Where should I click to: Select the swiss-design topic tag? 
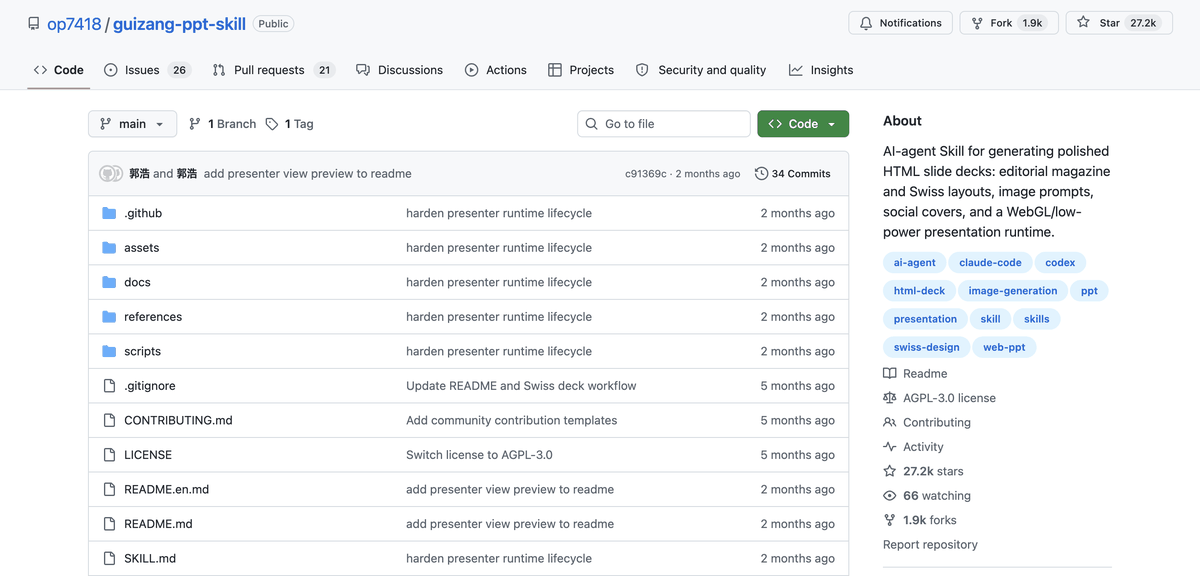point(926,347)
